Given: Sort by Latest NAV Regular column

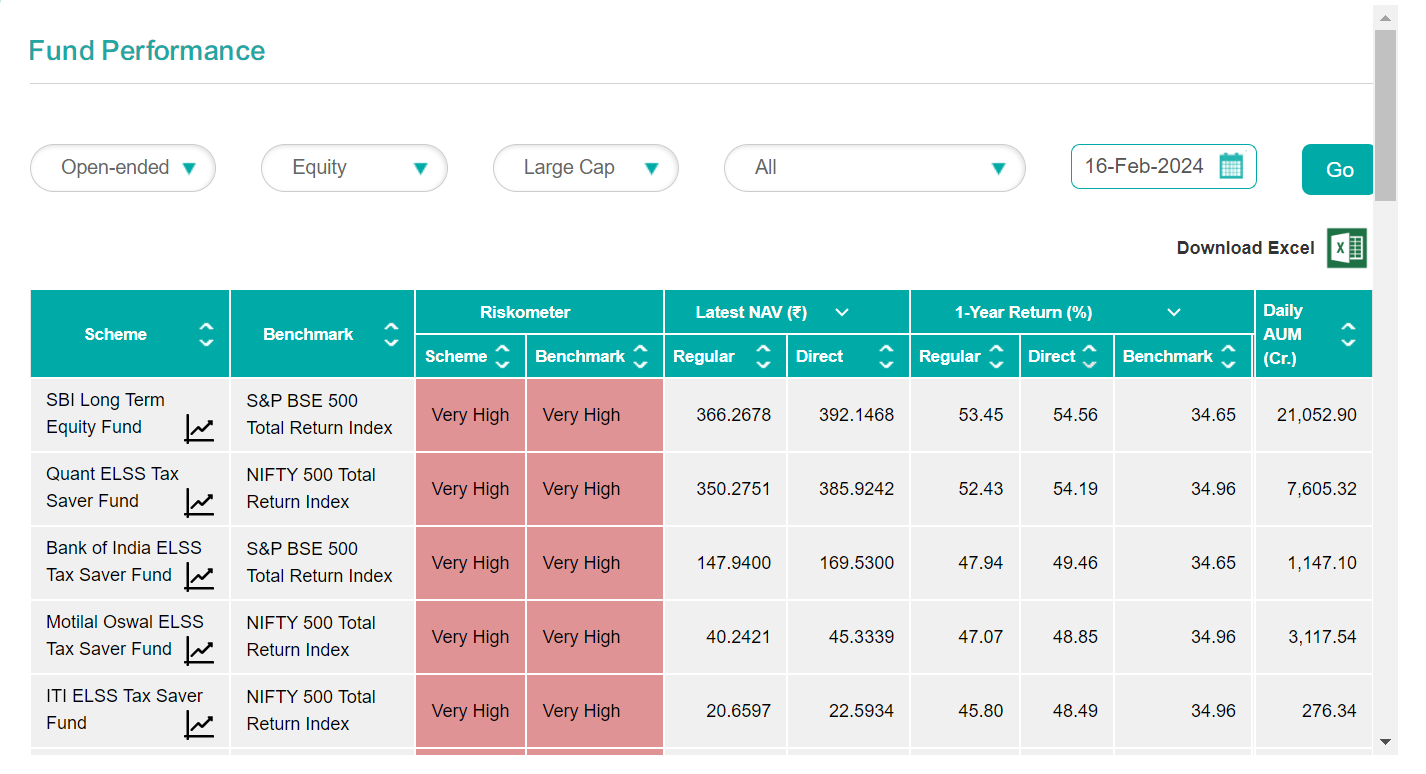Looking at the screenshot, I should [763, 356].
